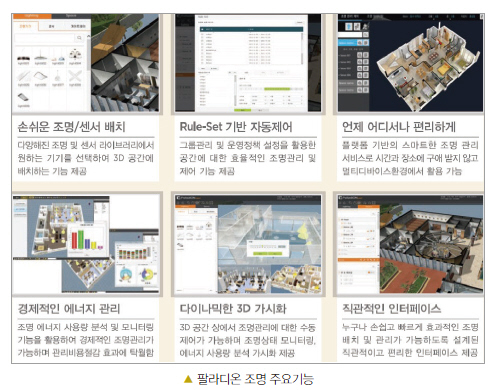The image size is (495, 390).
Task: Select the lone light fixture in the library's last row
Action: (x=23, y=98)
